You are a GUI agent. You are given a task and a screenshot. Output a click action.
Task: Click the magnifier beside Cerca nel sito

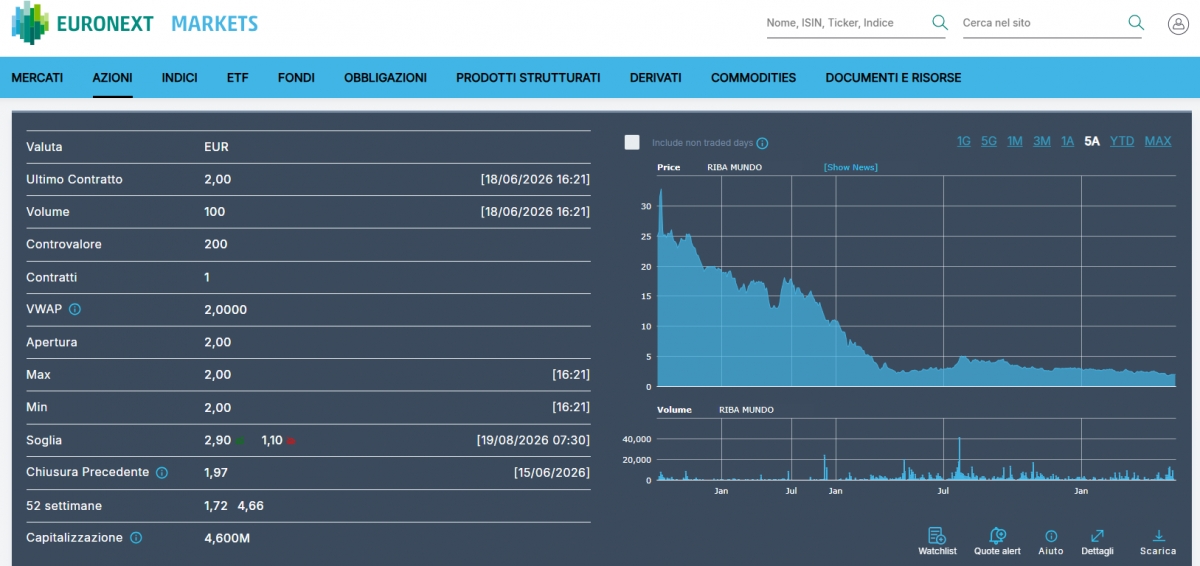(x=1135, y=22)
